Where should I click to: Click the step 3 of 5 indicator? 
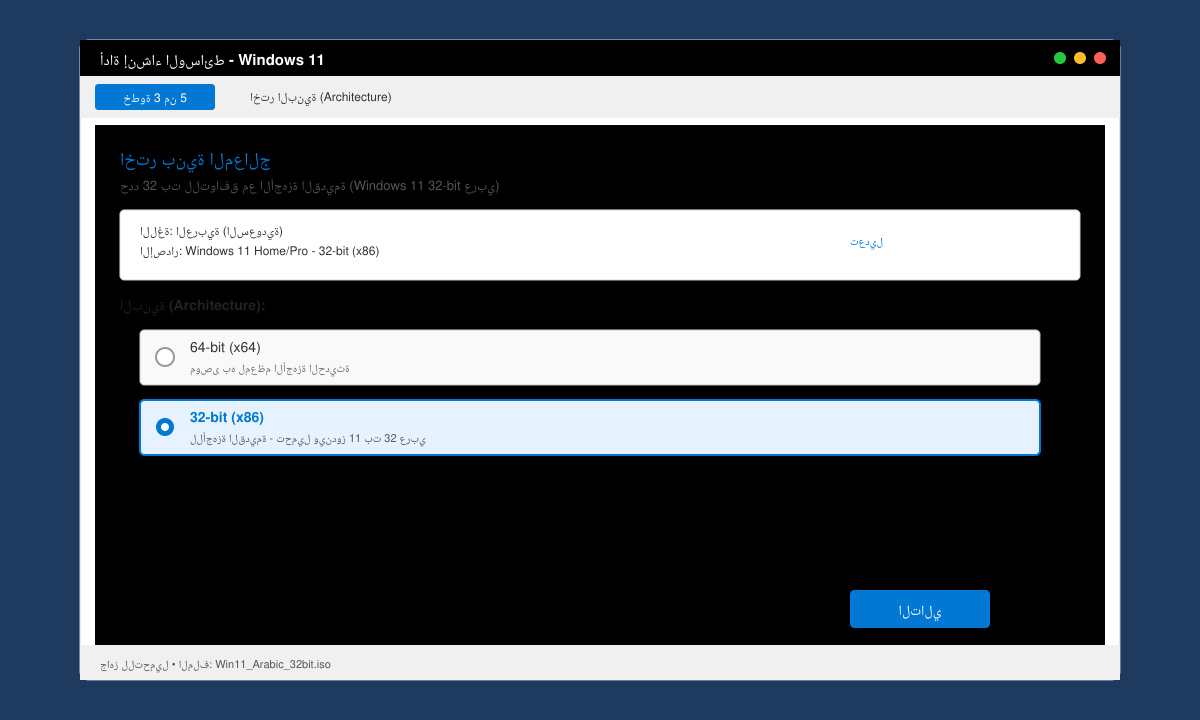click(x=155, y=97)
